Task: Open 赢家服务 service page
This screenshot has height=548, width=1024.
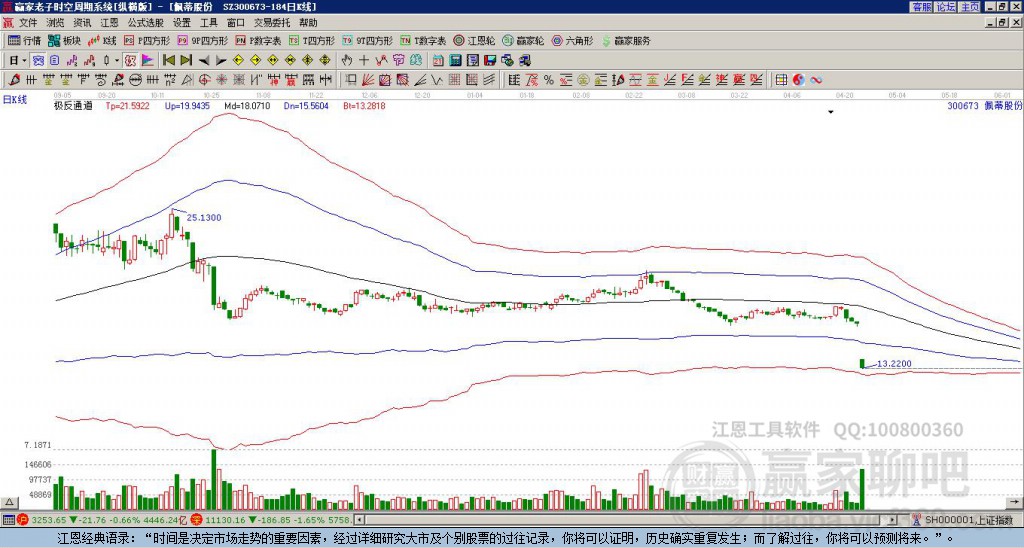Action: tap(626, 40)
